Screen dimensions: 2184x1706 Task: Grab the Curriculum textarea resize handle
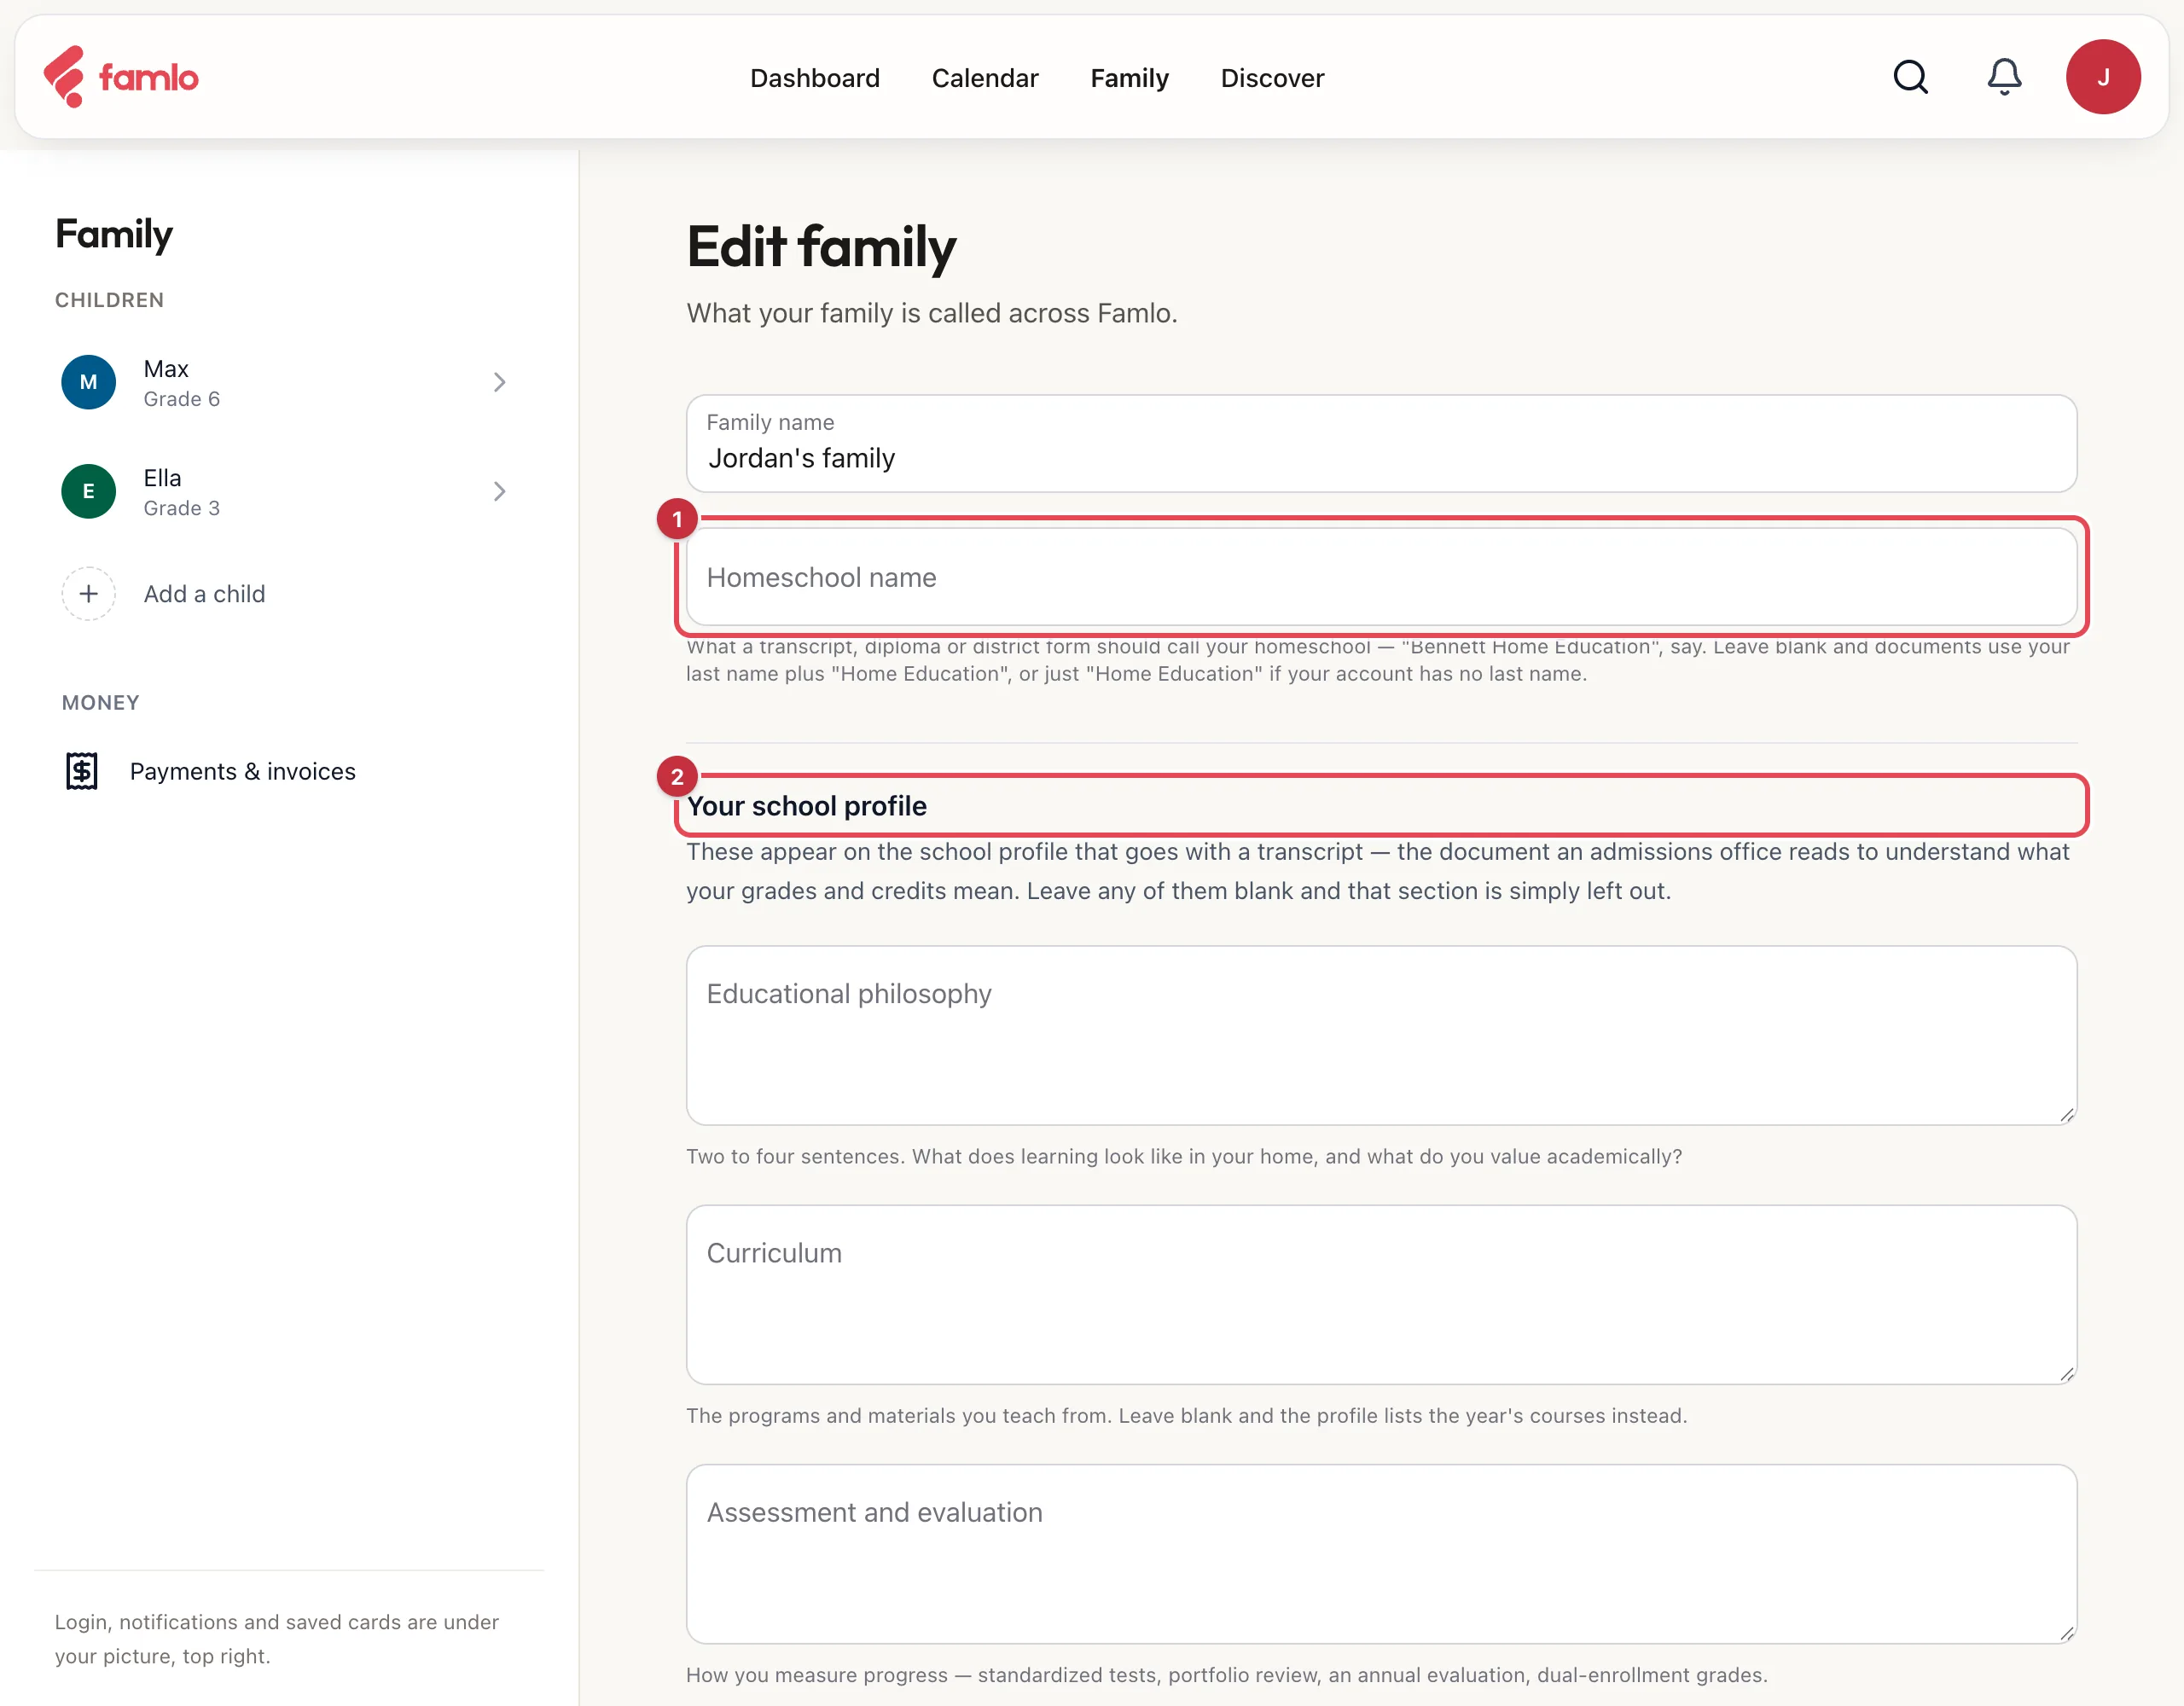(2066, 1374)
